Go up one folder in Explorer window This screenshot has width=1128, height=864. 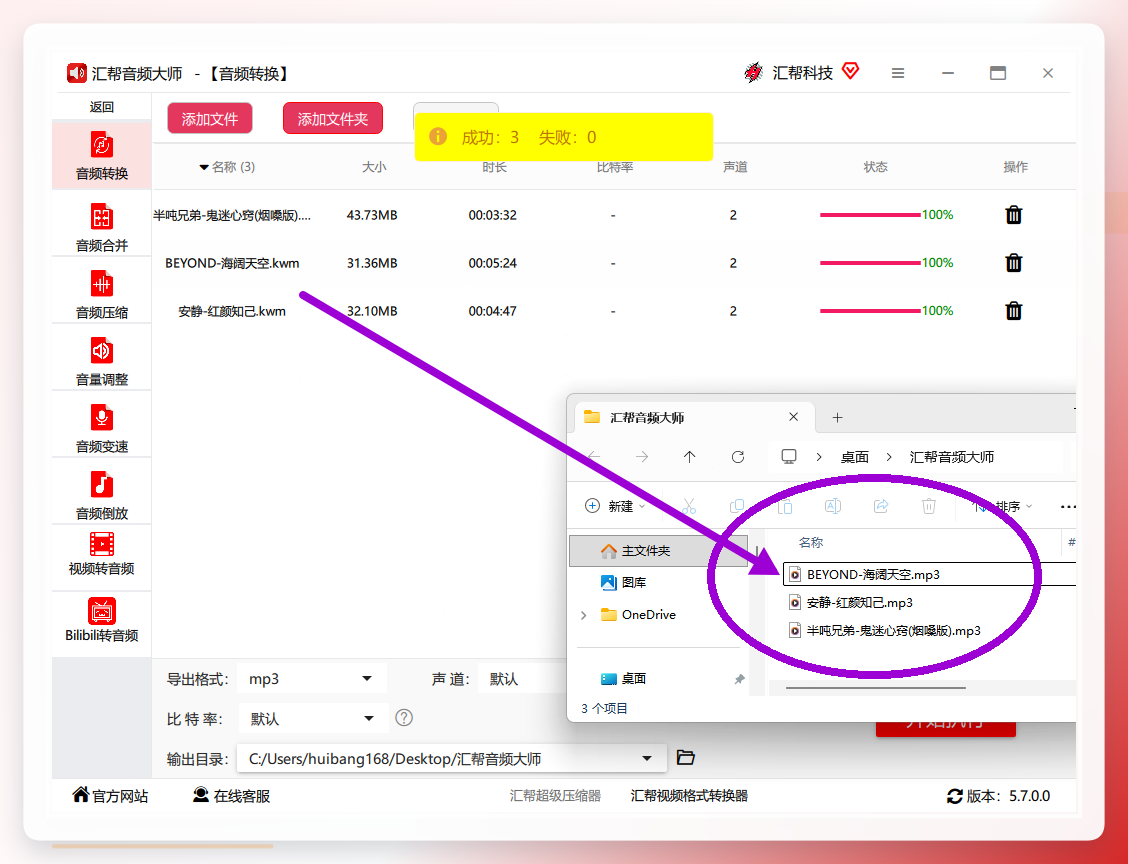(x=689, y=457)
